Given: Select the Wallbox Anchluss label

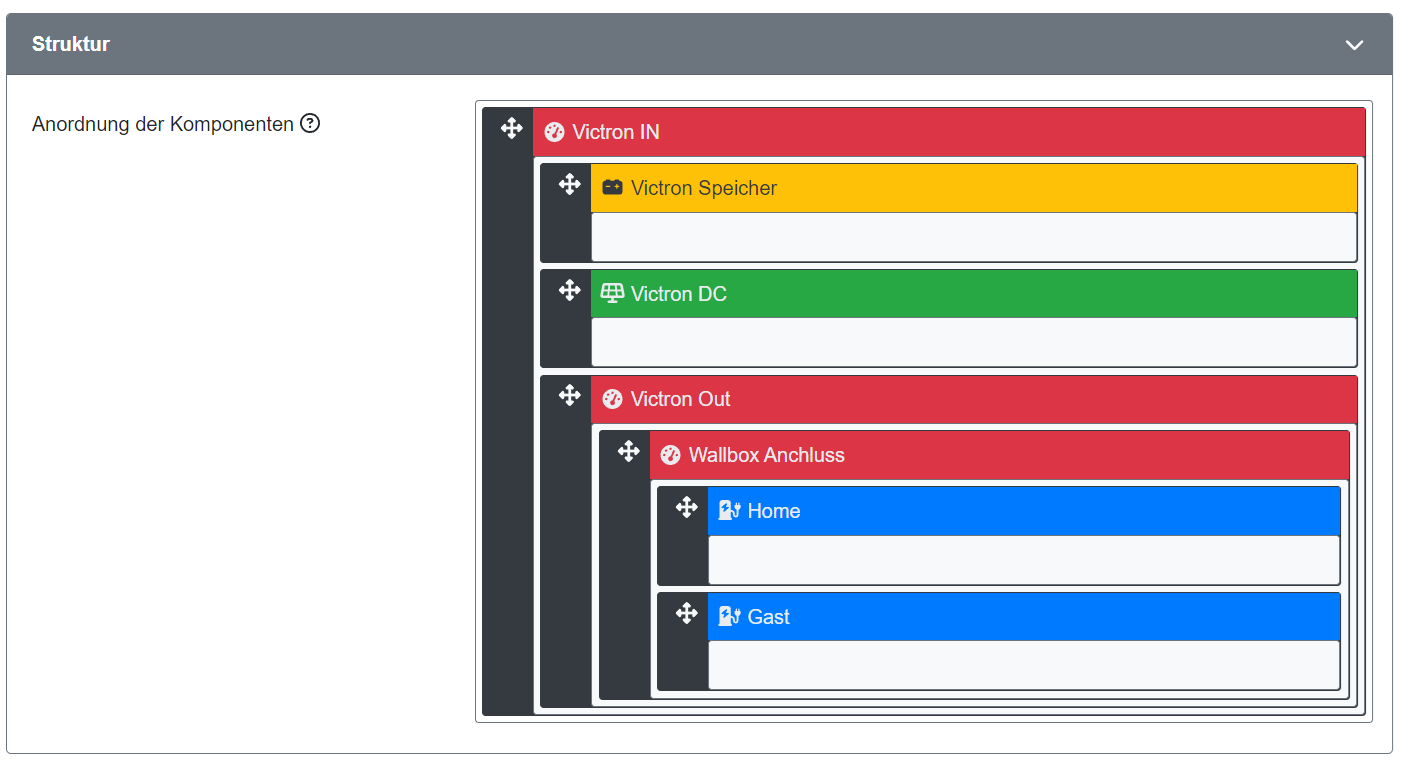Looking at the screenshot, I should pyautogui.click(x=766, y=455).
